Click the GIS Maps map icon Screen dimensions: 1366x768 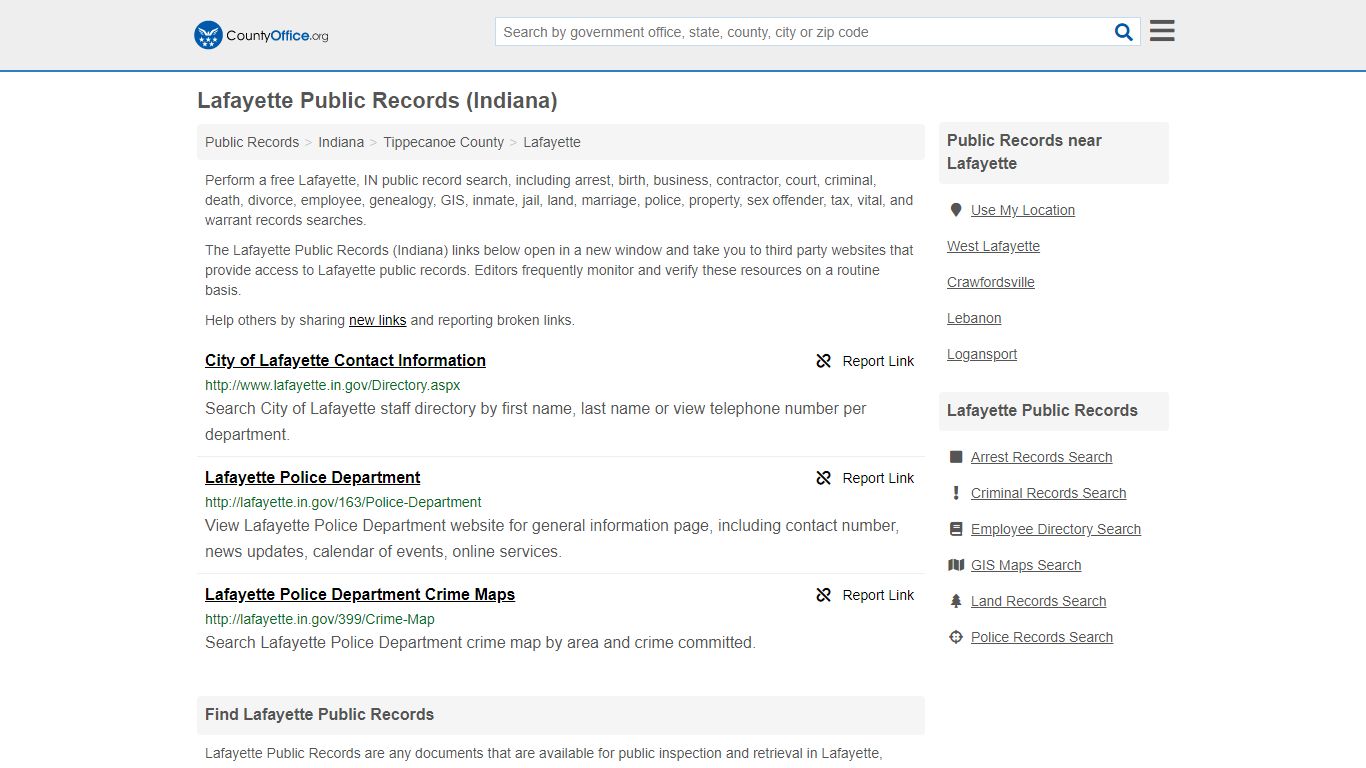pyautogui.click(x=956, y=565)
